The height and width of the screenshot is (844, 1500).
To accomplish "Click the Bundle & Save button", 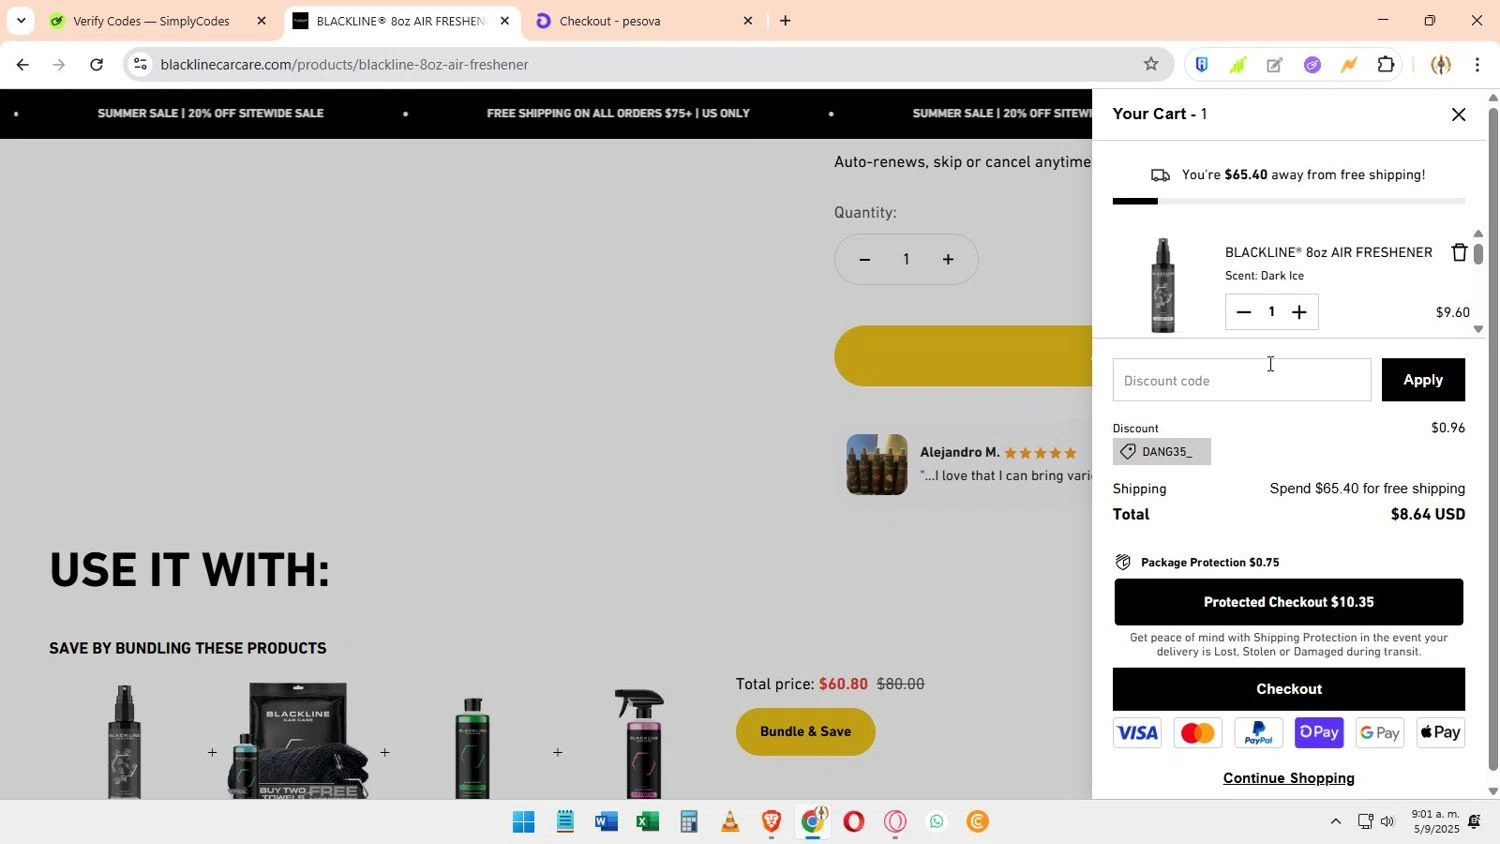I will click(805, 732).
